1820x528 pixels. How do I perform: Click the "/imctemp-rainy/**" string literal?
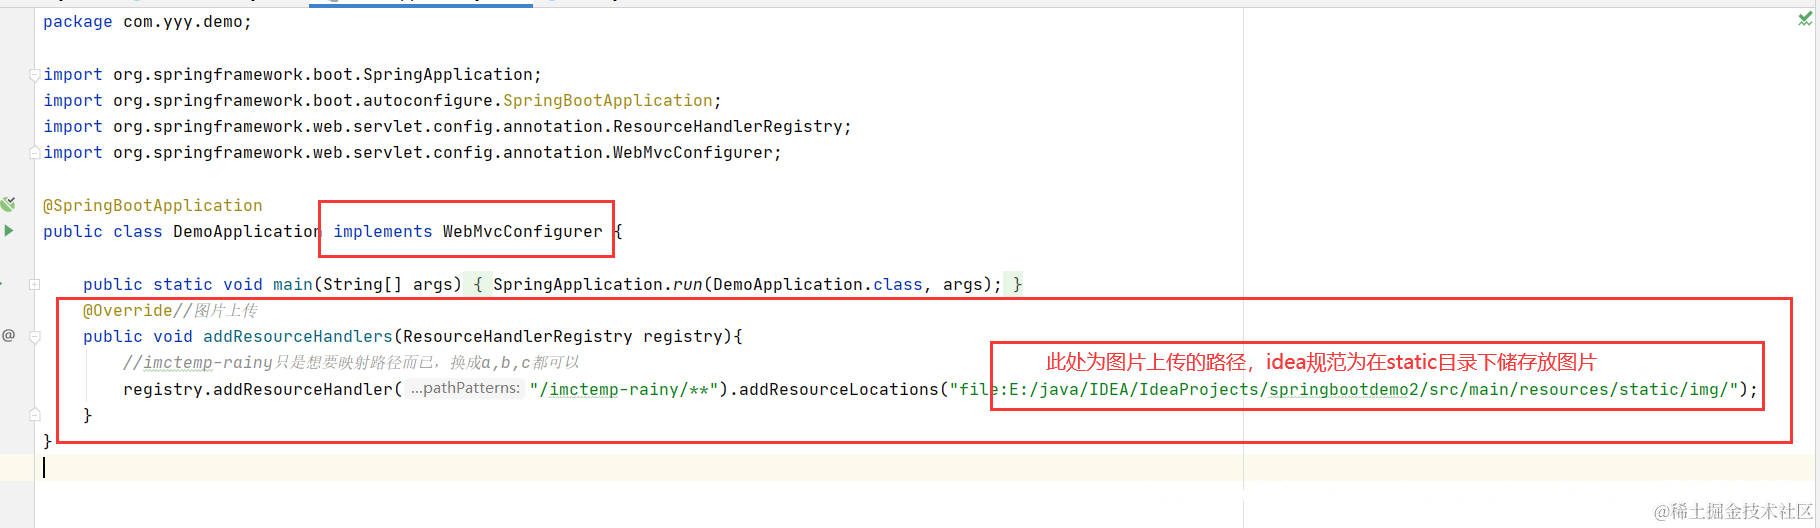624,389
